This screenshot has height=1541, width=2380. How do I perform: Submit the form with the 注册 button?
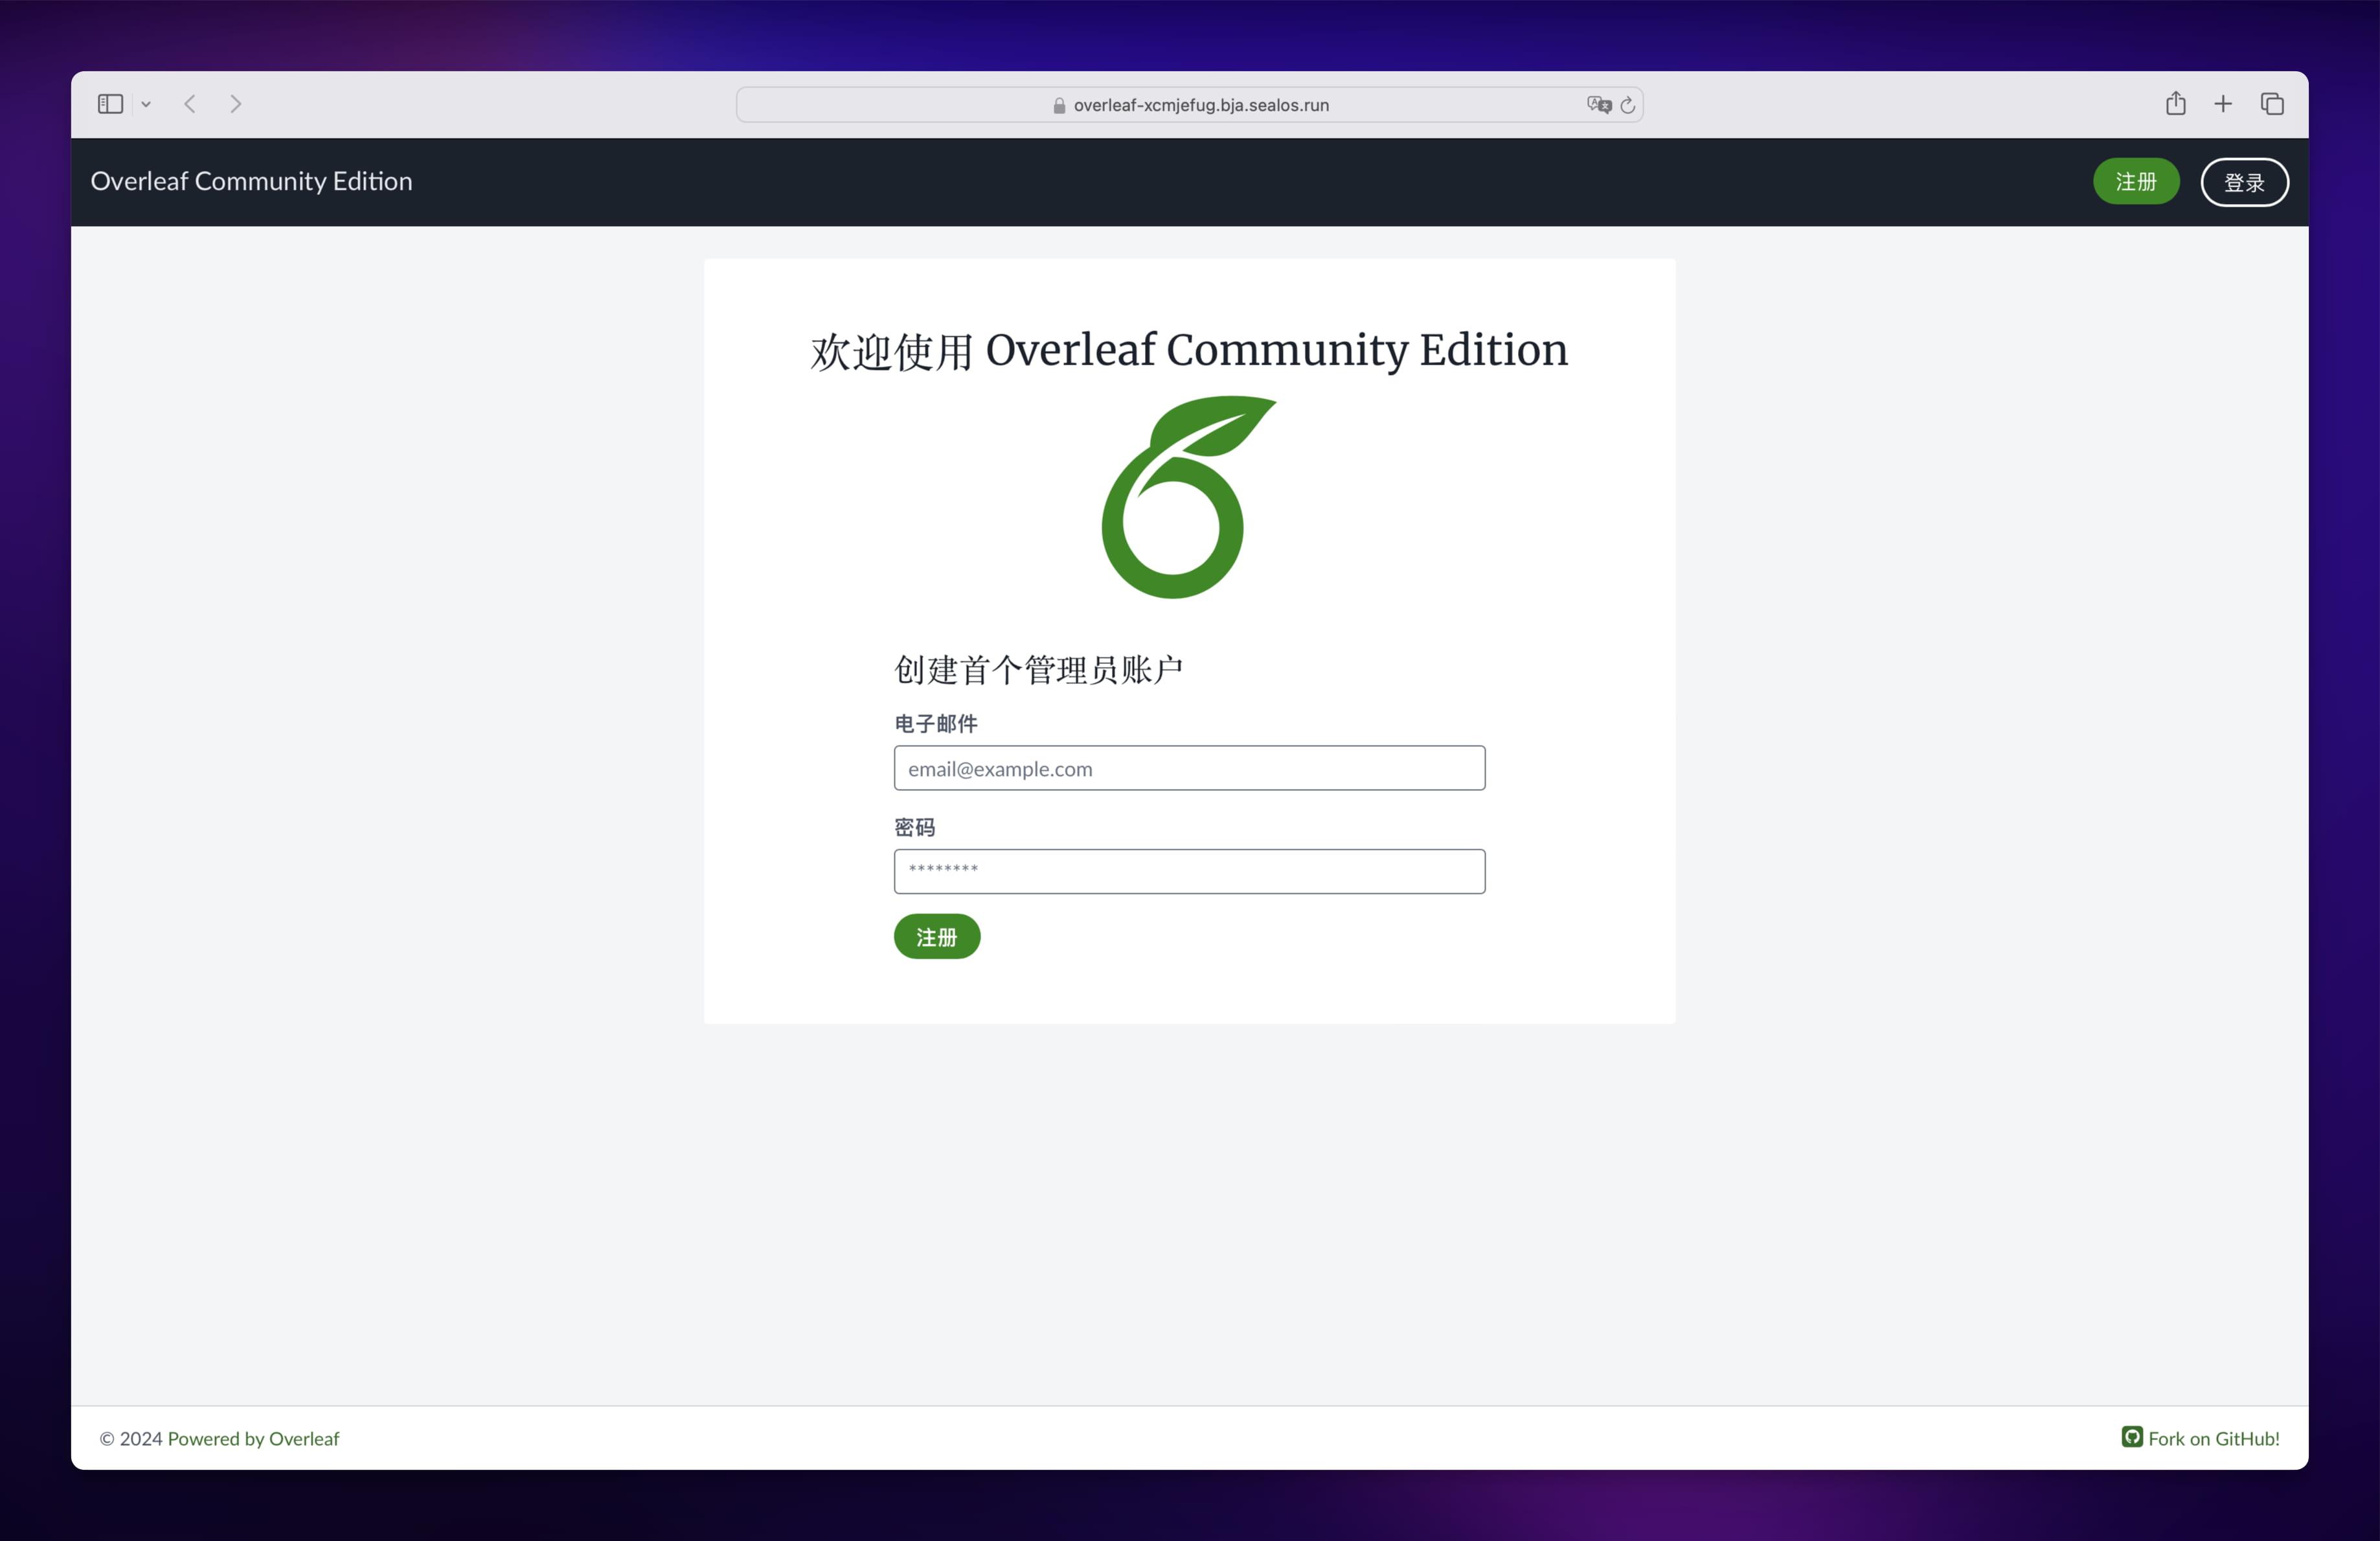(x=936, y=937)
